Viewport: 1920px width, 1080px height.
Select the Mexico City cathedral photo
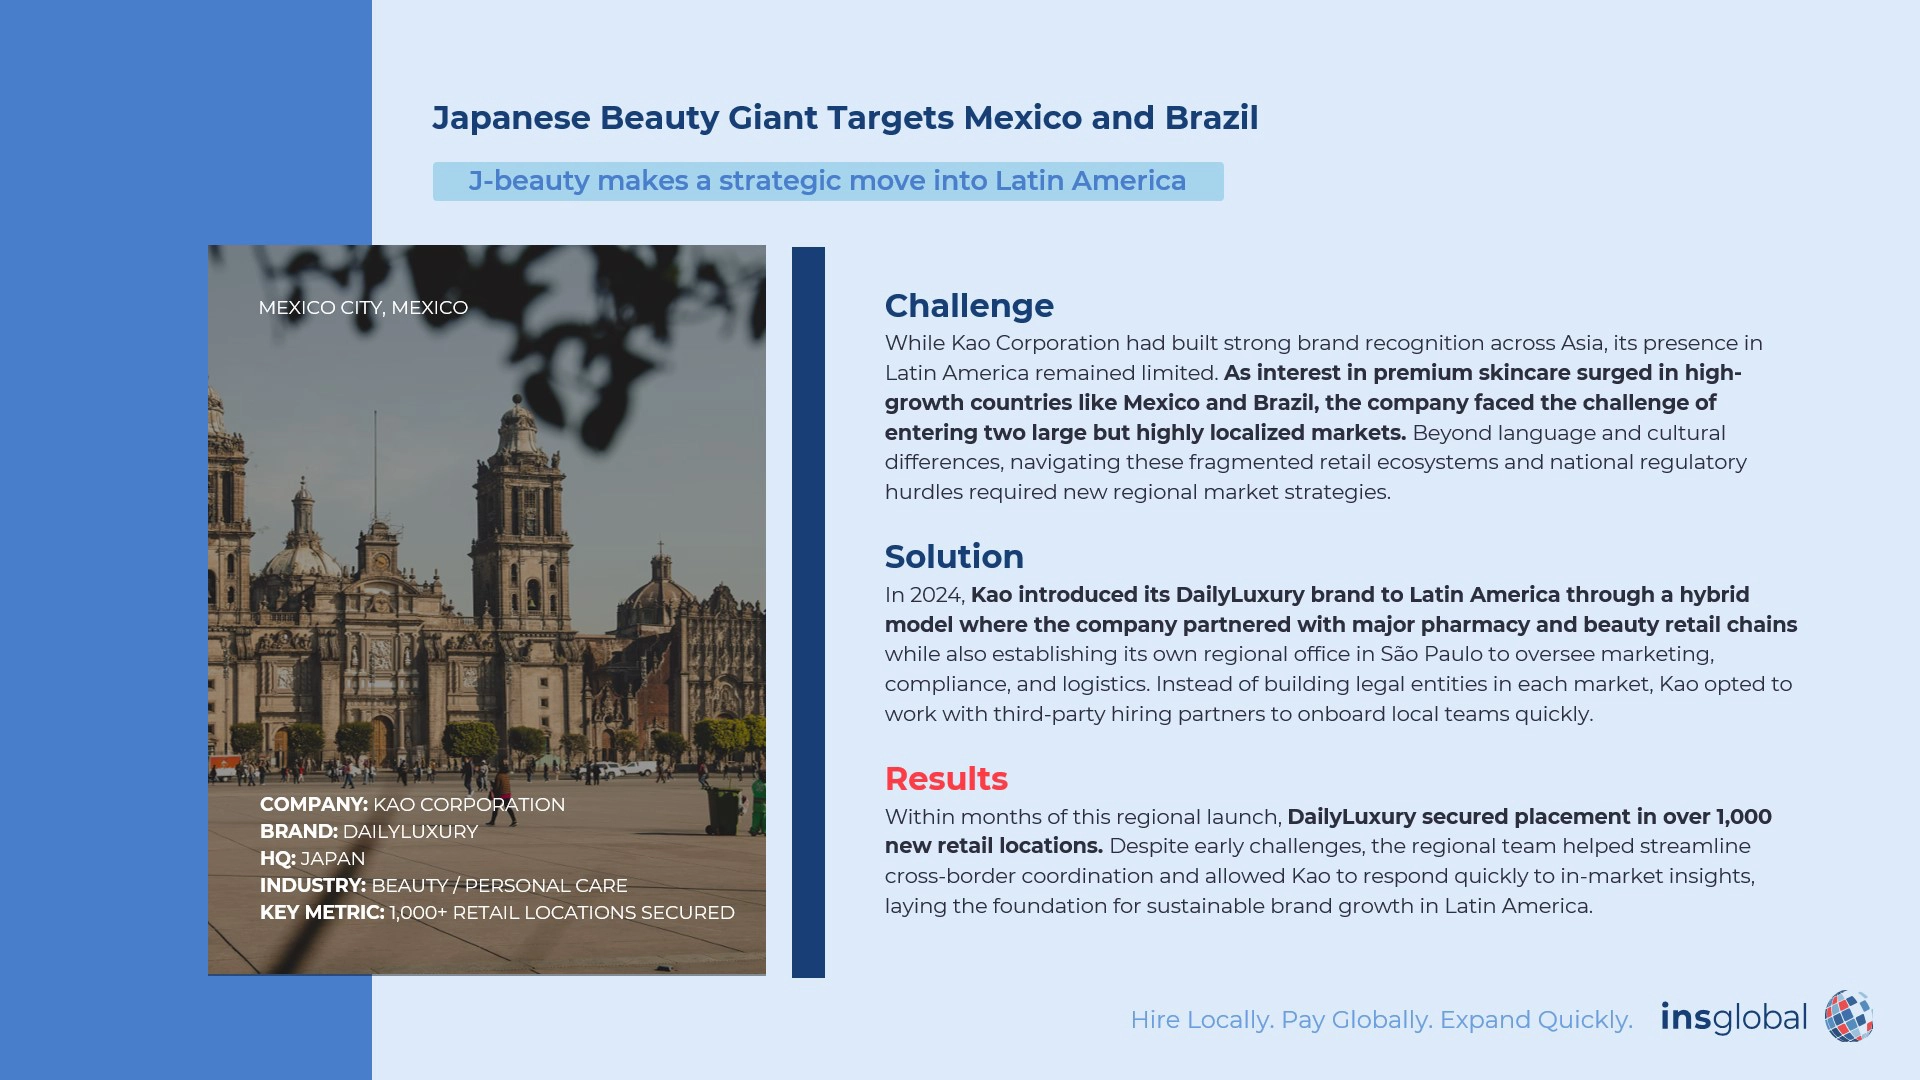click(487, 610)
